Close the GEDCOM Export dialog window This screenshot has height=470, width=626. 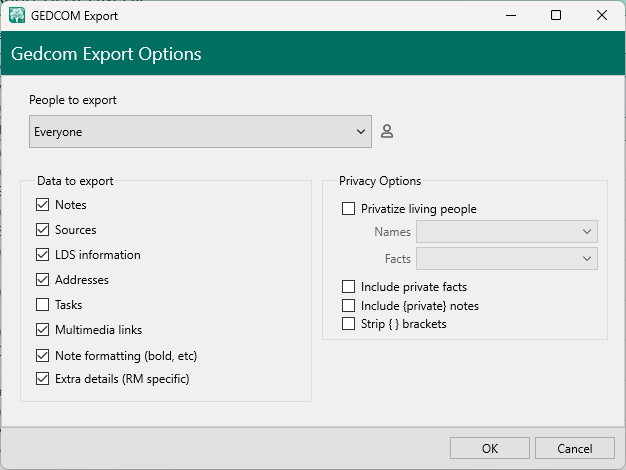tap(602, 15)
